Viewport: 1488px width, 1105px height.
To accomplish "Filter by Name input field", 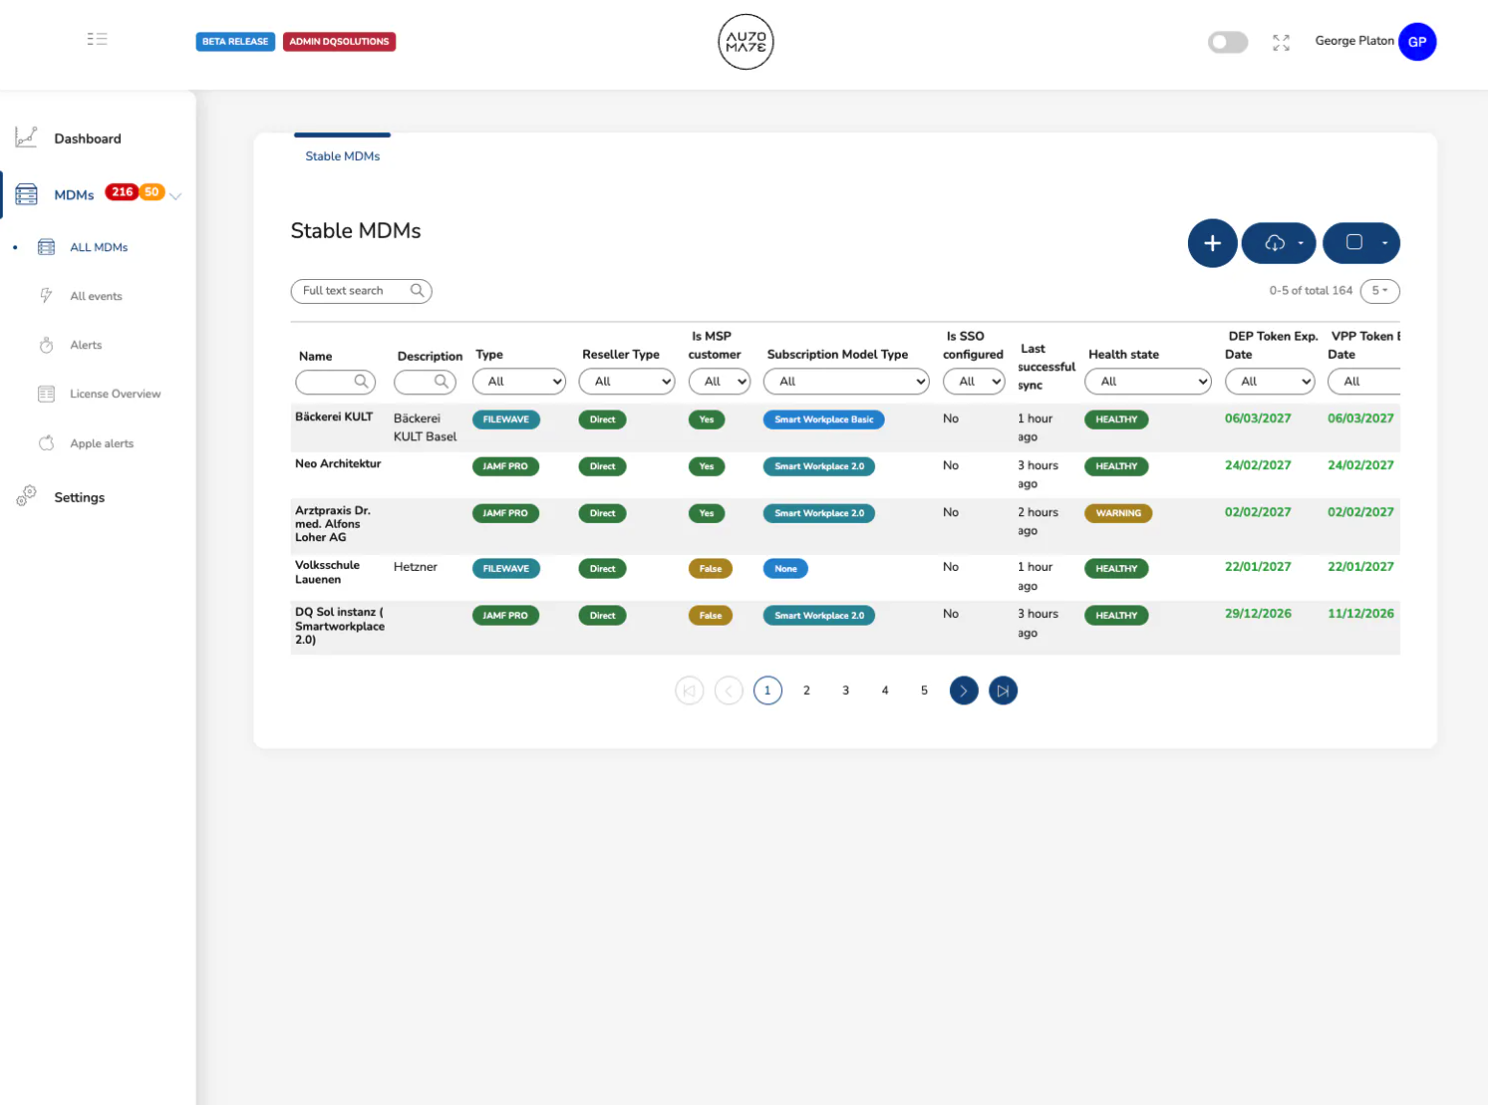I will click(x=335, y=382).
